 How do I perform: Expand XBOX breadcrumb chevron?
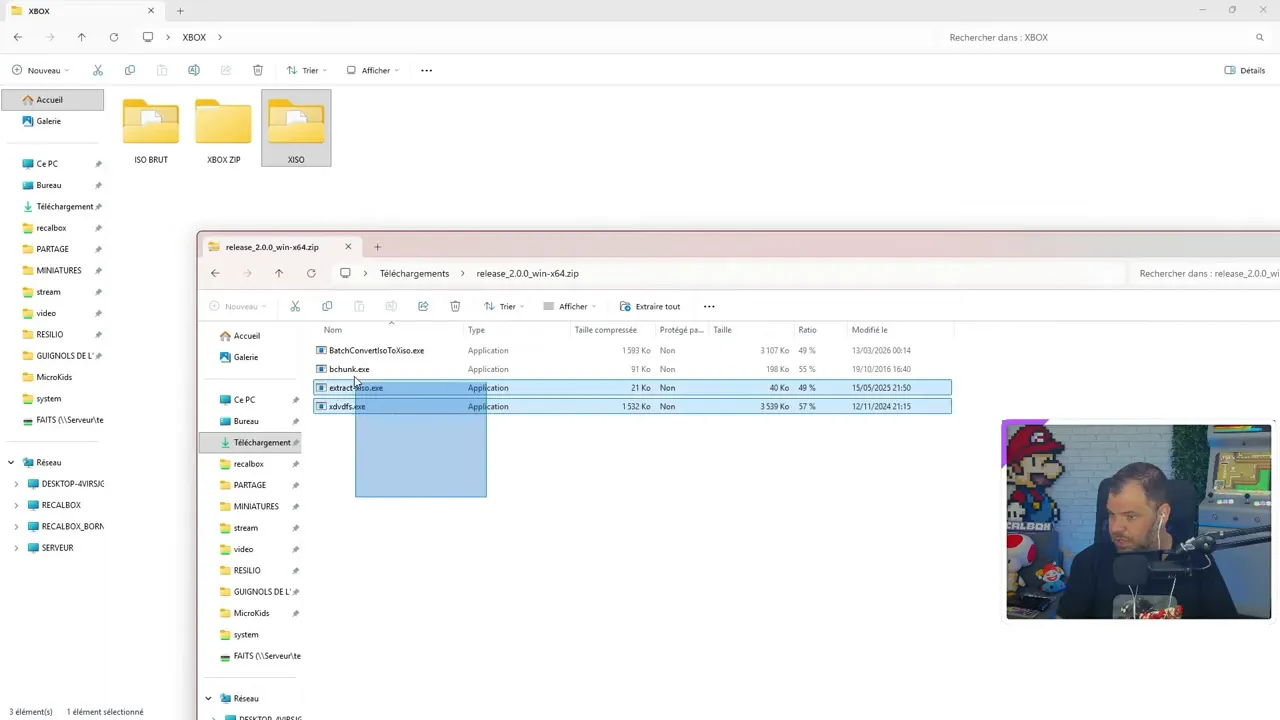[220, 37]
